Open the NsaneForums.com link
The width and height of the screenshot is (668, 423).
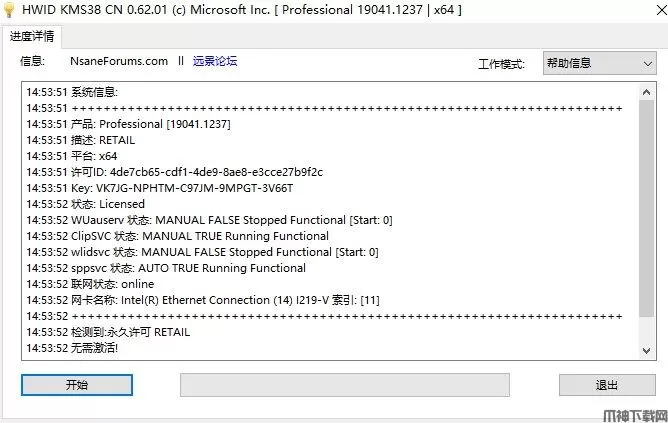click(119, 61)
